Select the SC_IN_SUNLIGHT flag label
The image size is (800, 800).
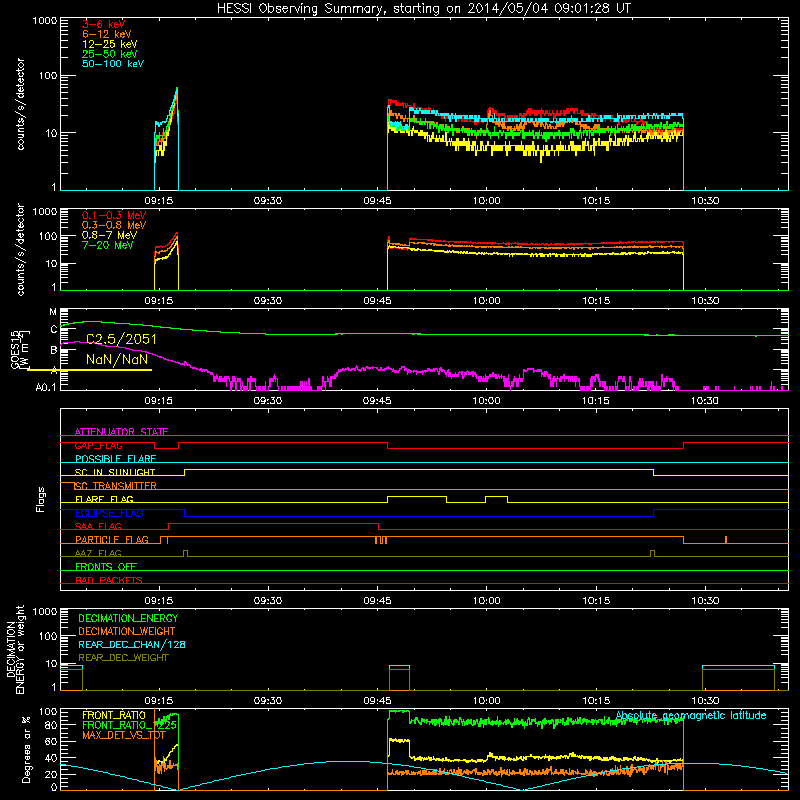115,472
